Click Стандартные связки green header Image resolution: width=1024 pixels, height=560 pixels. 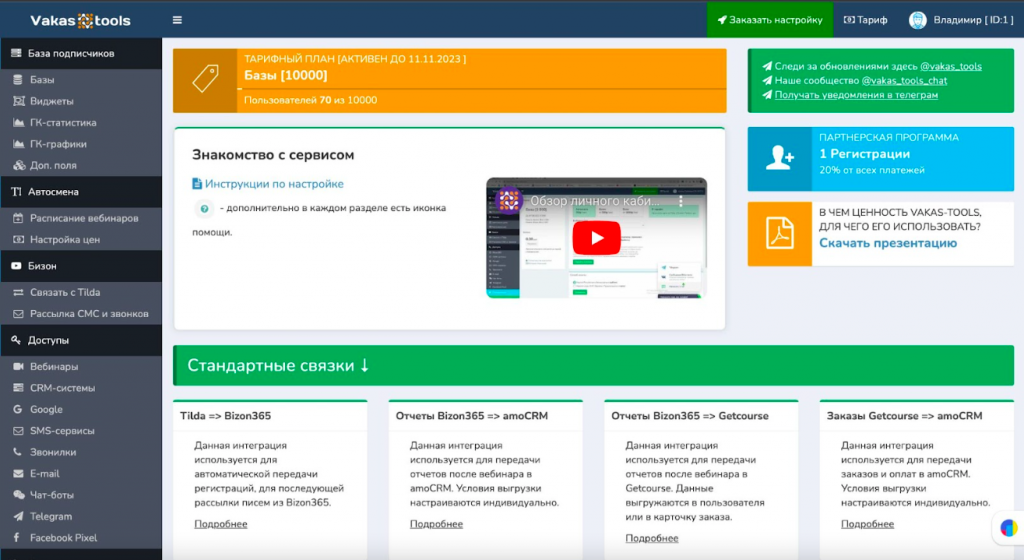click(594, 366)
